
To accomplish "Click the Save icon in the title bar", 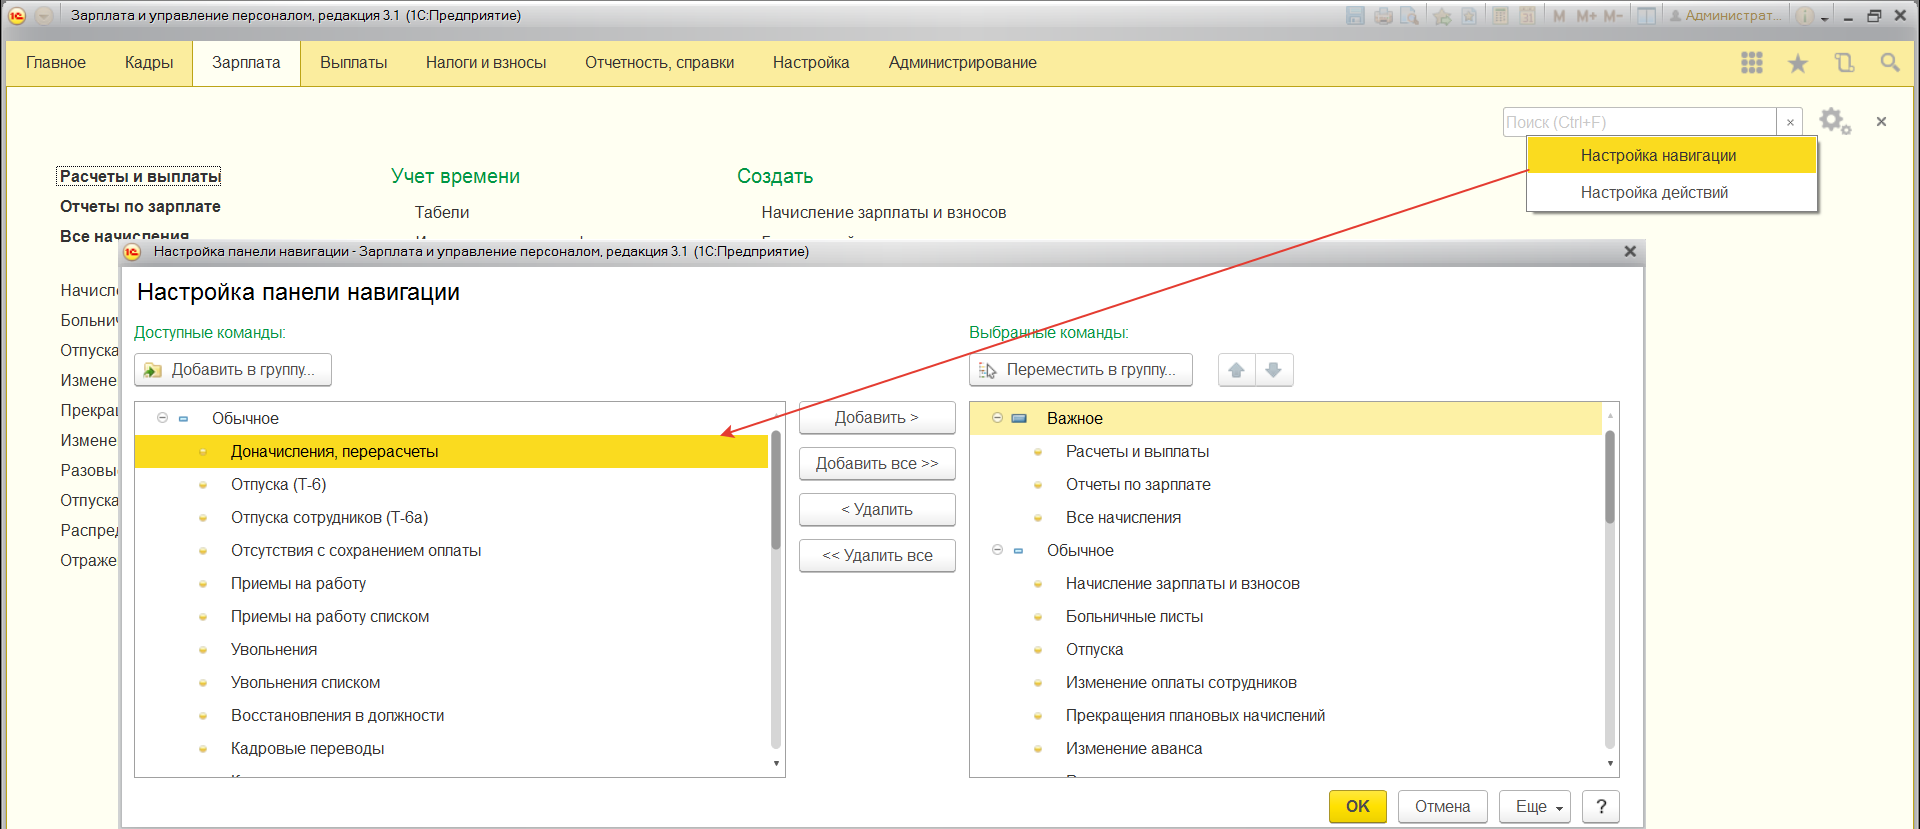I will (1355, 16).
